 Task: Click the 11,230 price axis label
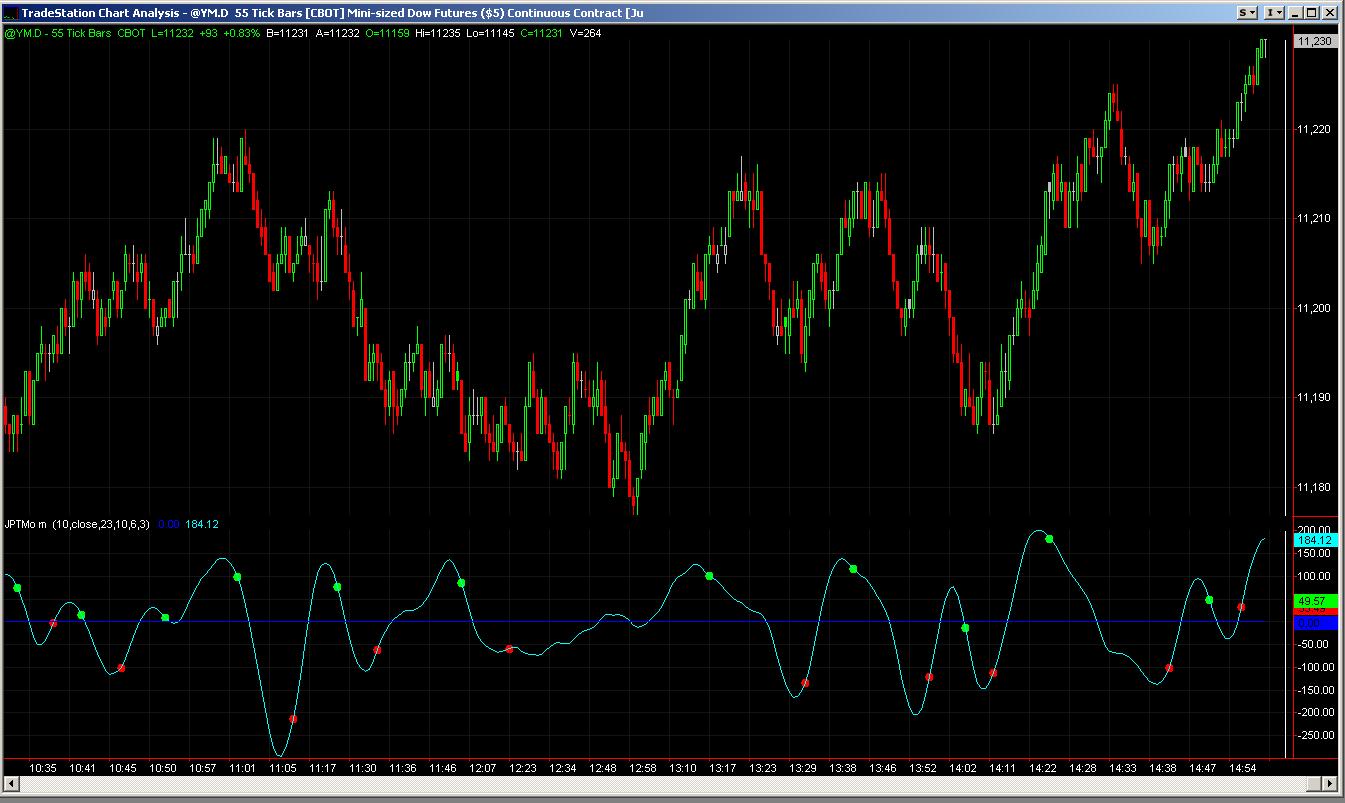point(1312,41)
